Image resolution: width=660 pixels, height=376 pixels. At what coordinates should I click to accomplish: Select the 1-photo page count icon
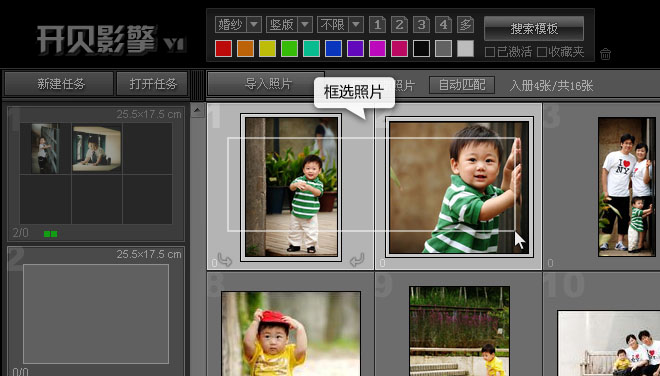pos(377,25)
